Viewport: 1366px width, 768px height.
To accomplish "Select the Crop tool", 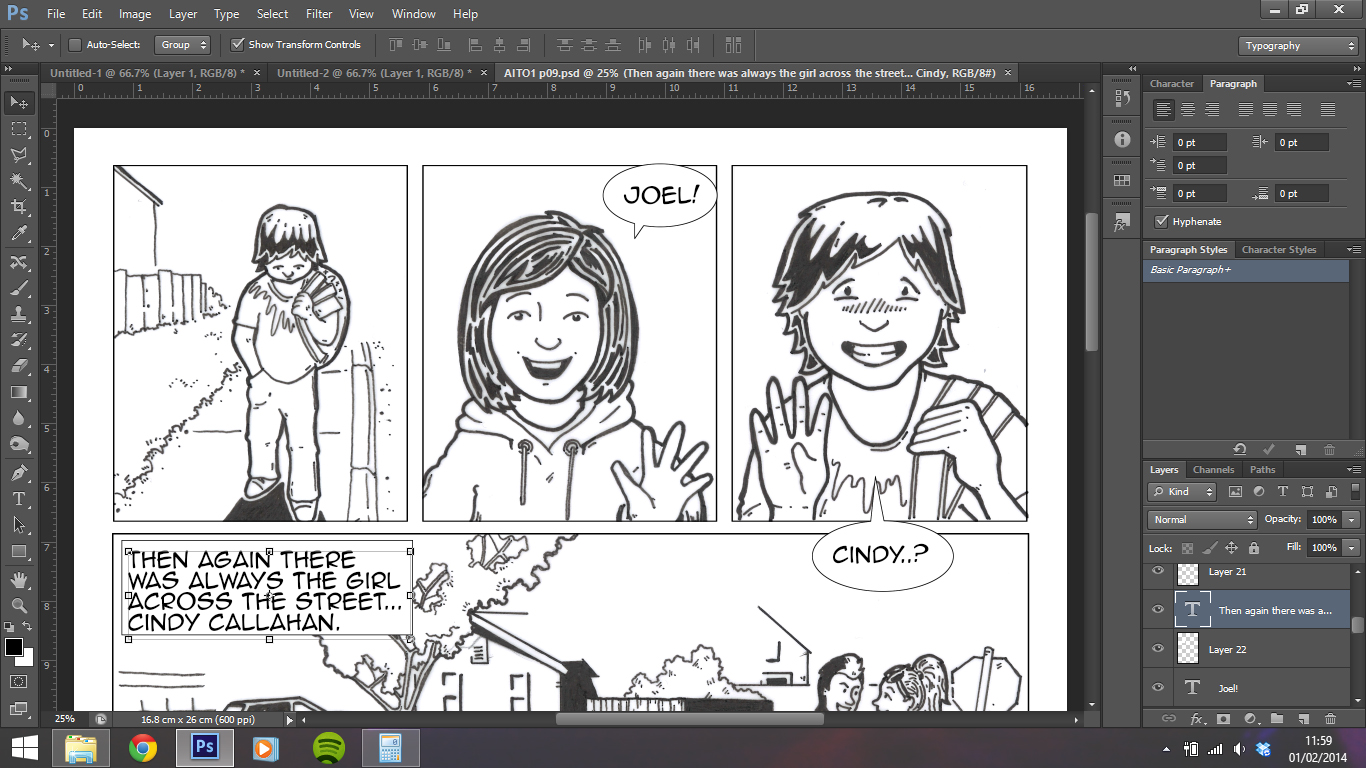I will [18, 207].
